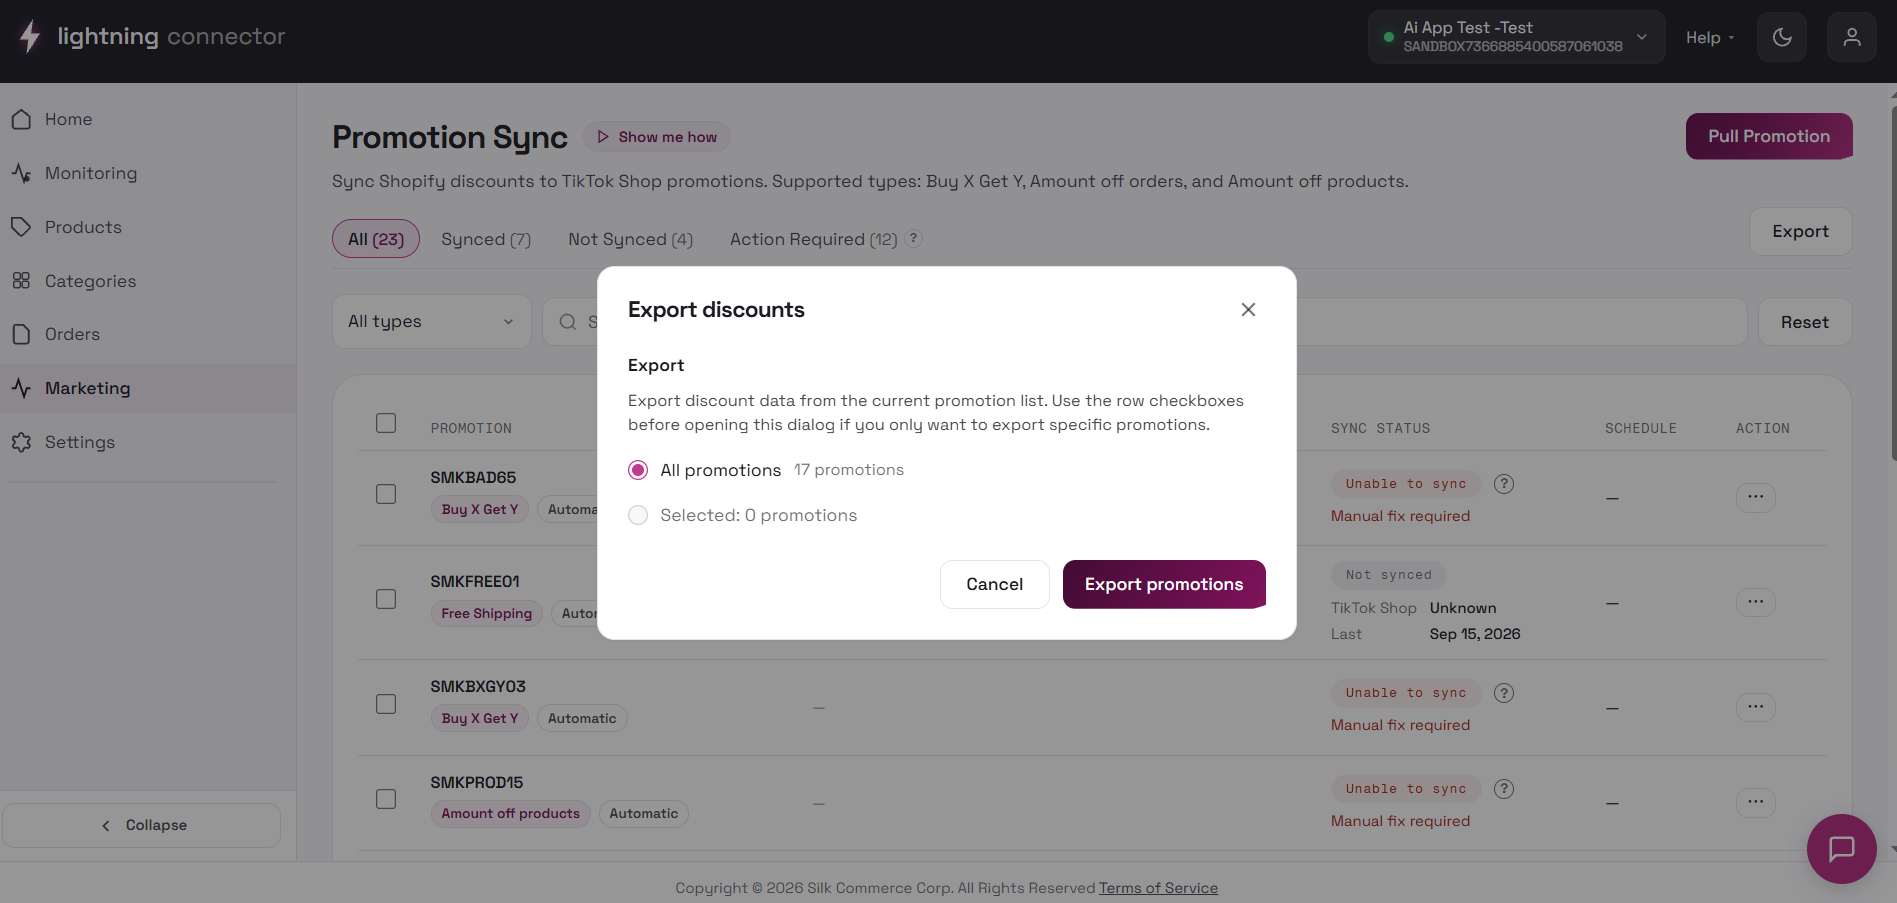Screen dimensions: 1897x903
Task: Open Orders in the sidebar
Action: coord(148,334)
